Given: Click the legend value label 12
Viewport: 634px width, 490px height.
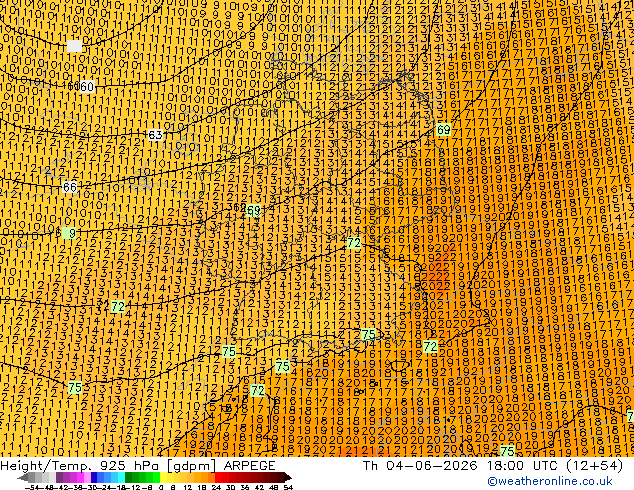Looking at the screenshot, I should 188,487.
